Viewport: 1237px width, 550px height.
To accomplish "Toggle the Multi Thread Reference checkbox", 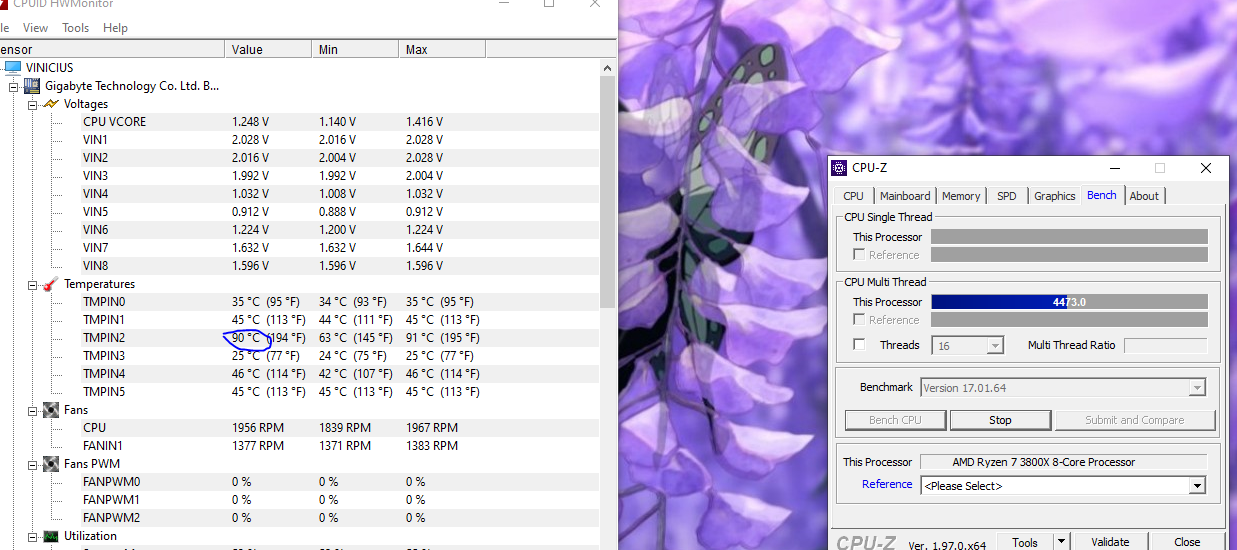I will point(859,320).
